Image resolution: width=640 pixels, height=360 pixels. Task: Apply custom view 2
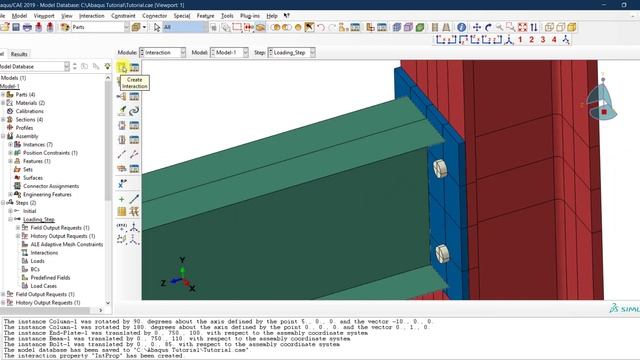[531, 40]
